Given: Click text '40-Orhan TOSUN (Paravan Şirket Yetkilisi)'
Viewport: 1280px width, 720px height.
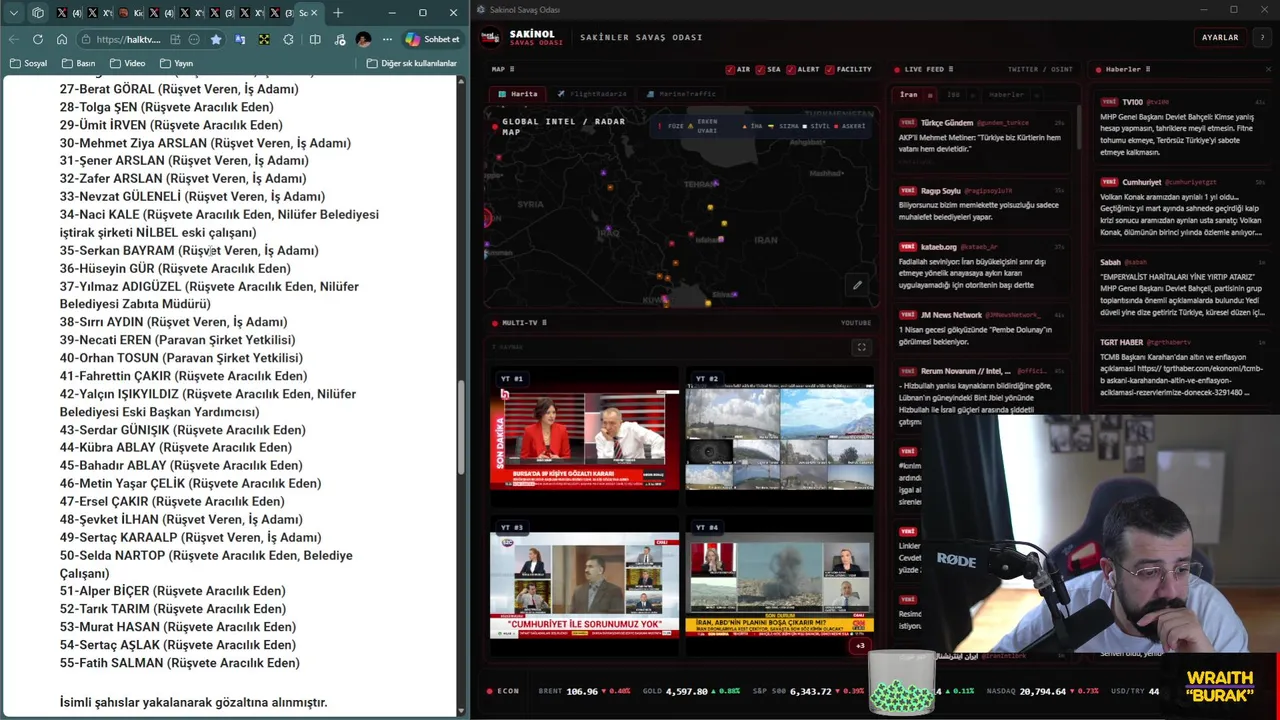Looking at the screenshot, I should (181, 358).
